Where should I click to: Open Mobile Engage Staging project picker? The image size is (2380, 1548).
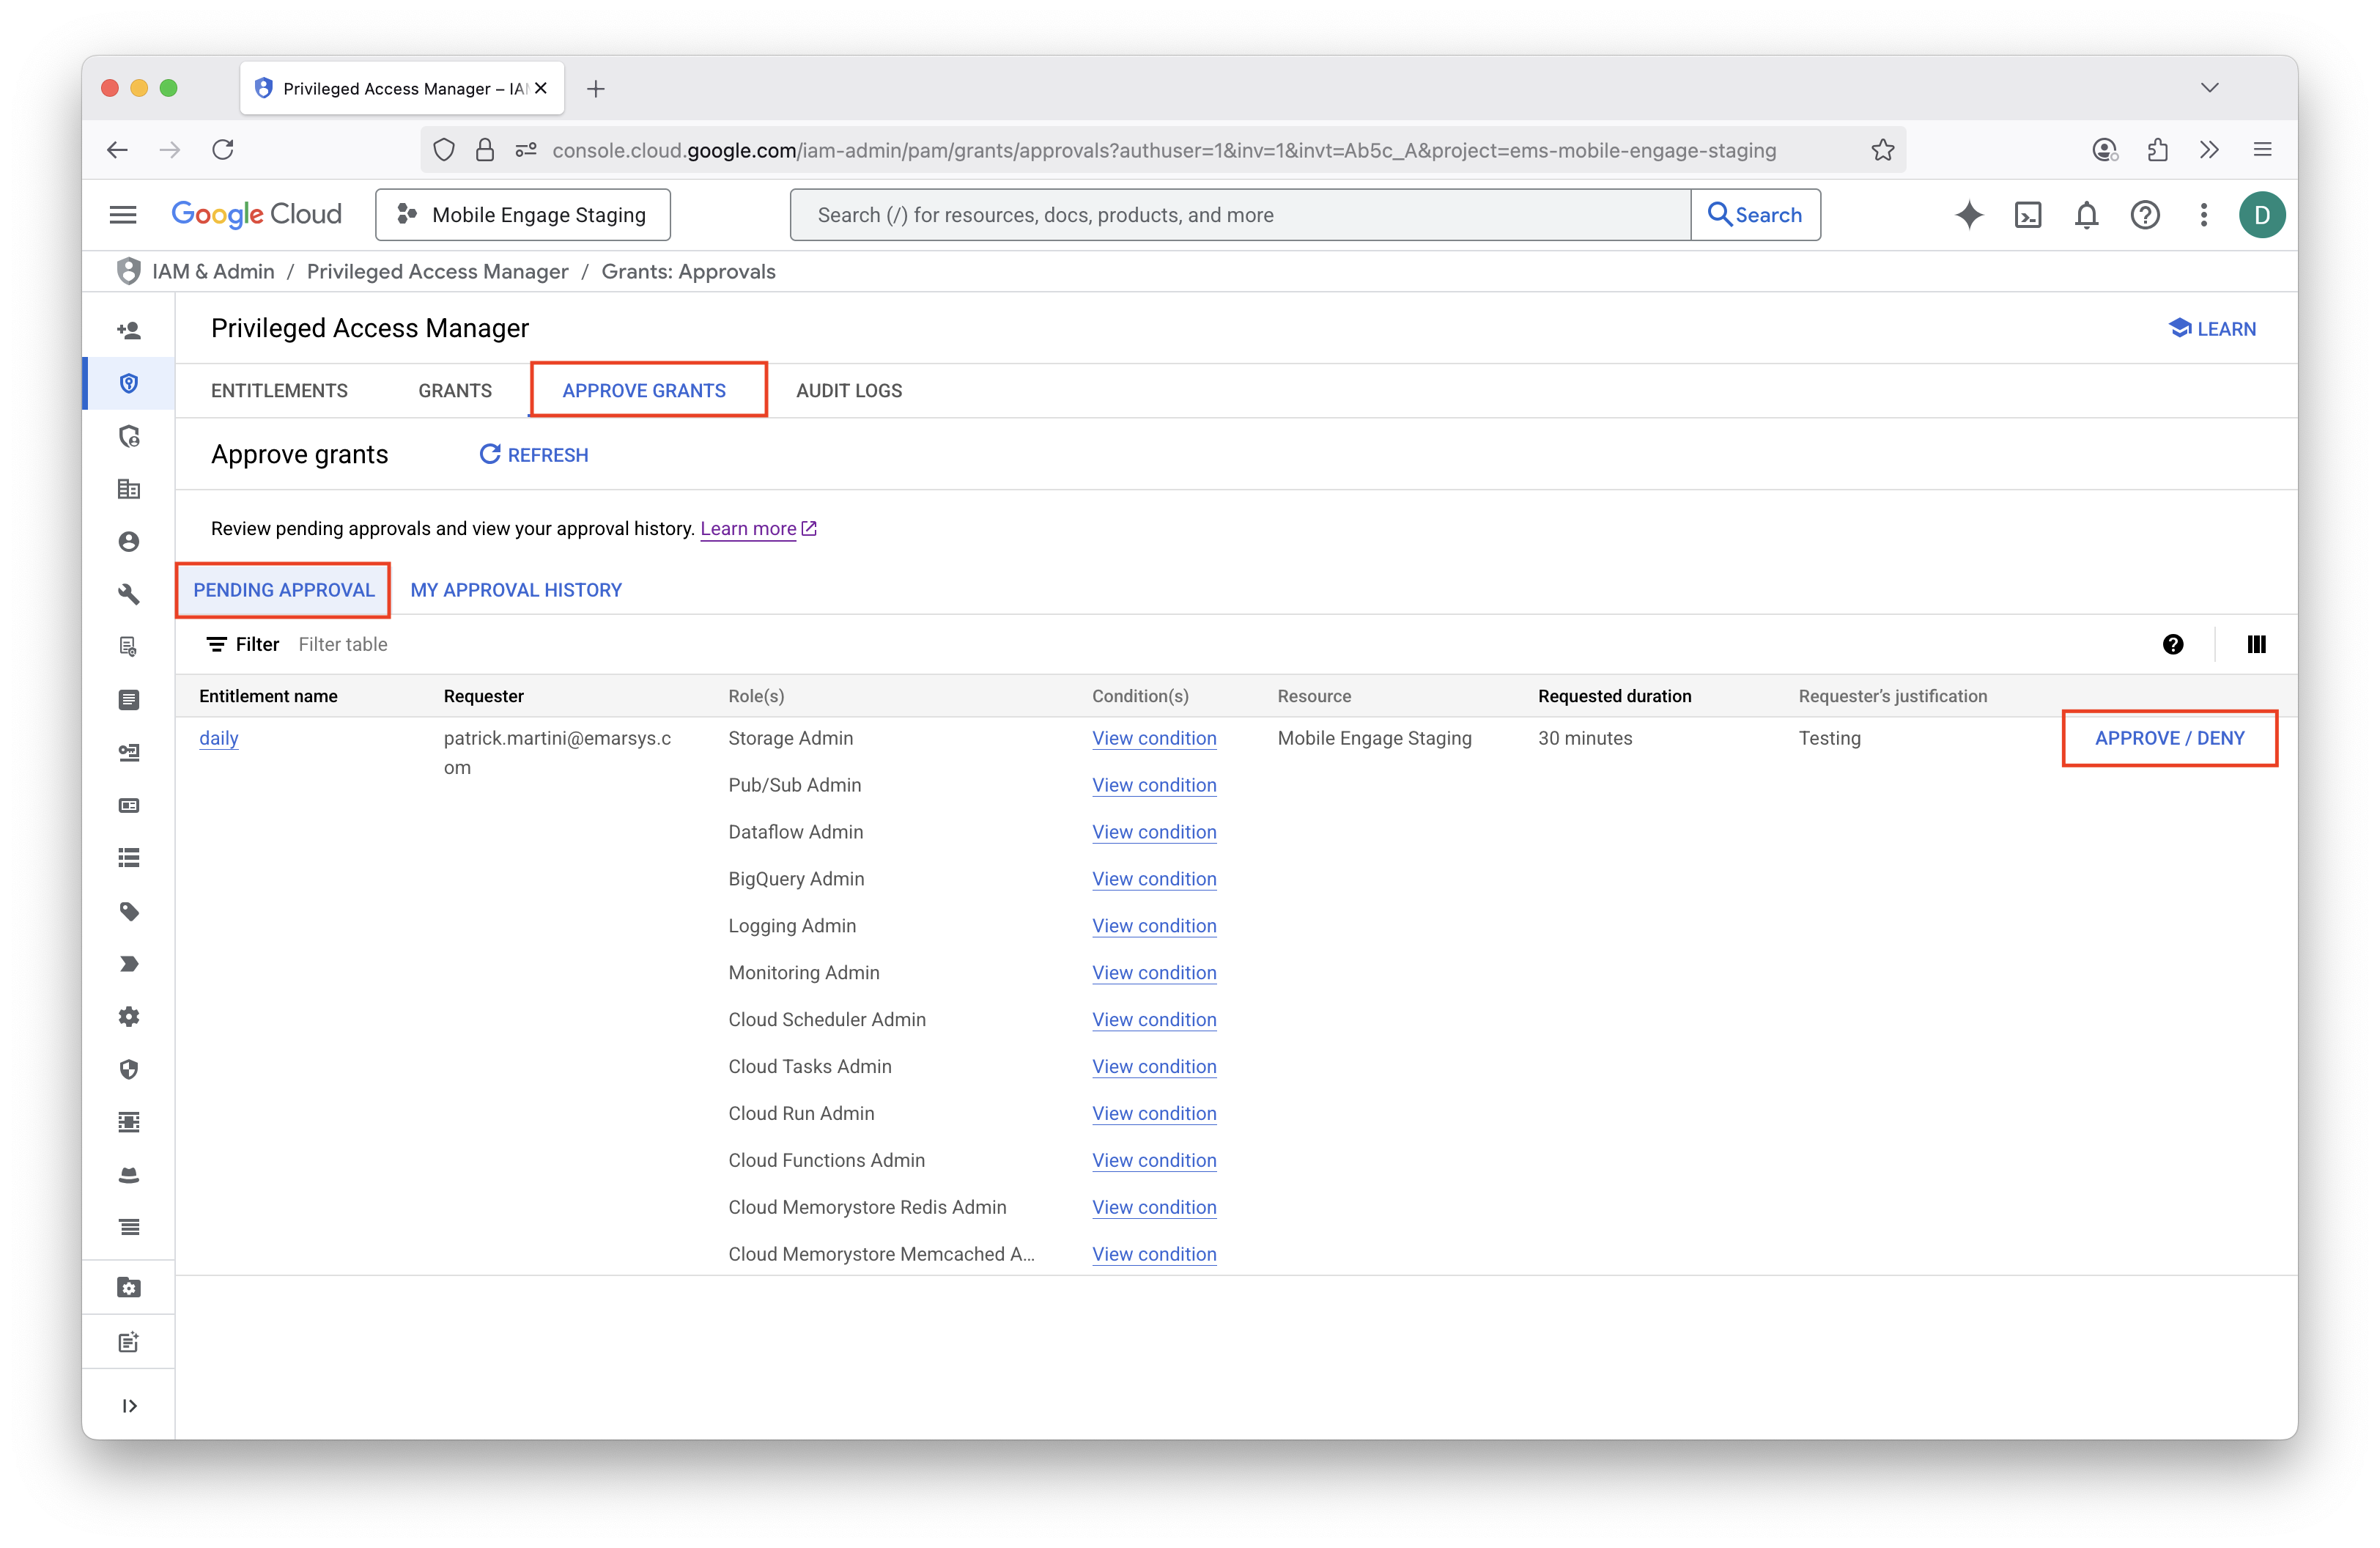pyautogui.click(x=522, y=215)
